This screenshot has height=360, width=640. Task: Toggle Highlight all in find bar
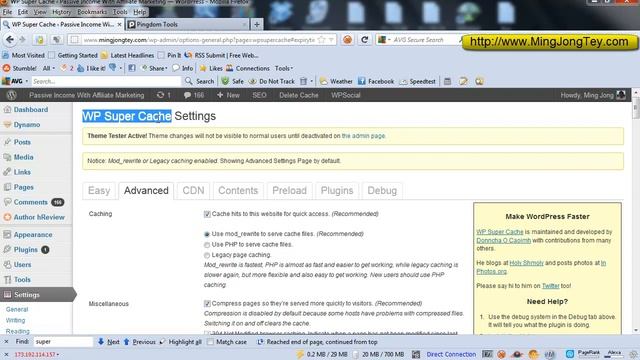click(x=181, y=342)
